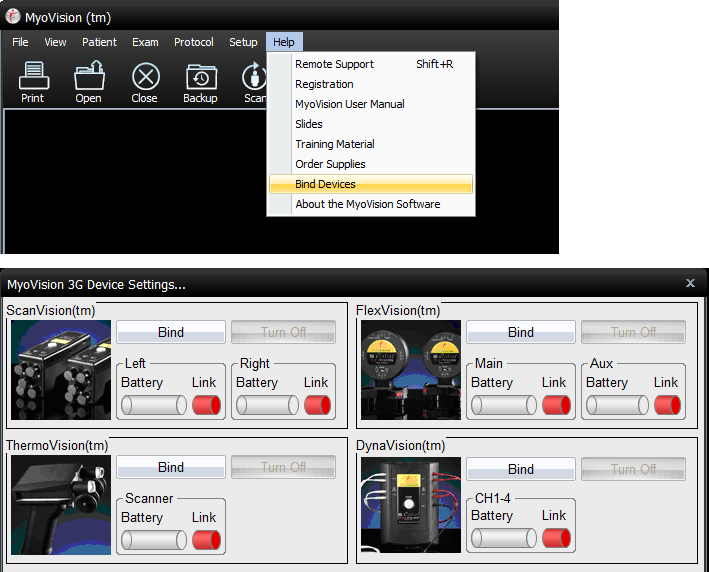Close the MyoVision 3G Device Settings dialog
709x572 pixels.
coord(690,283)
